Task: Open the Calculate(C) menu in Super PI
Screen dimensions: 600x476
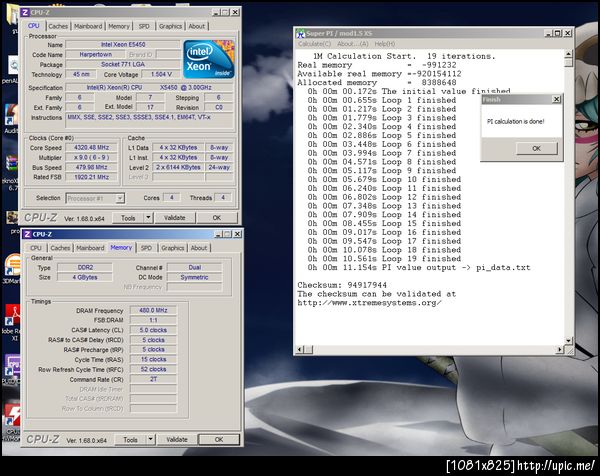Action: click(315, 44)
